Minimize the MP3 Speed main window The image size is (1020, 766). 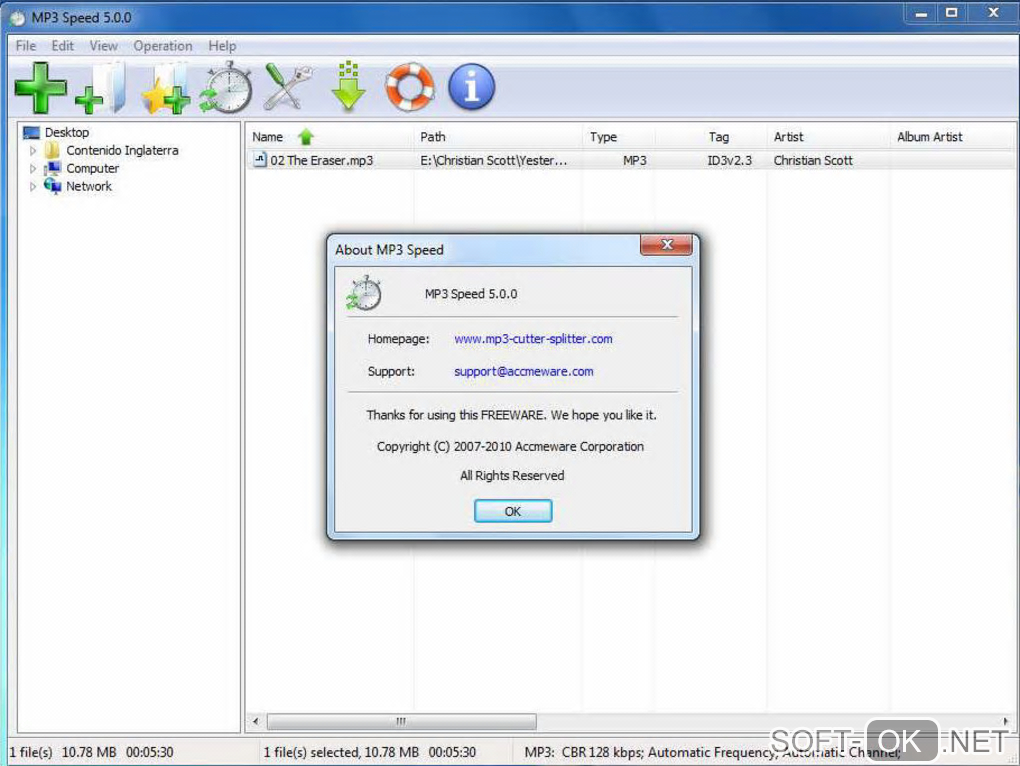point(920,14)
